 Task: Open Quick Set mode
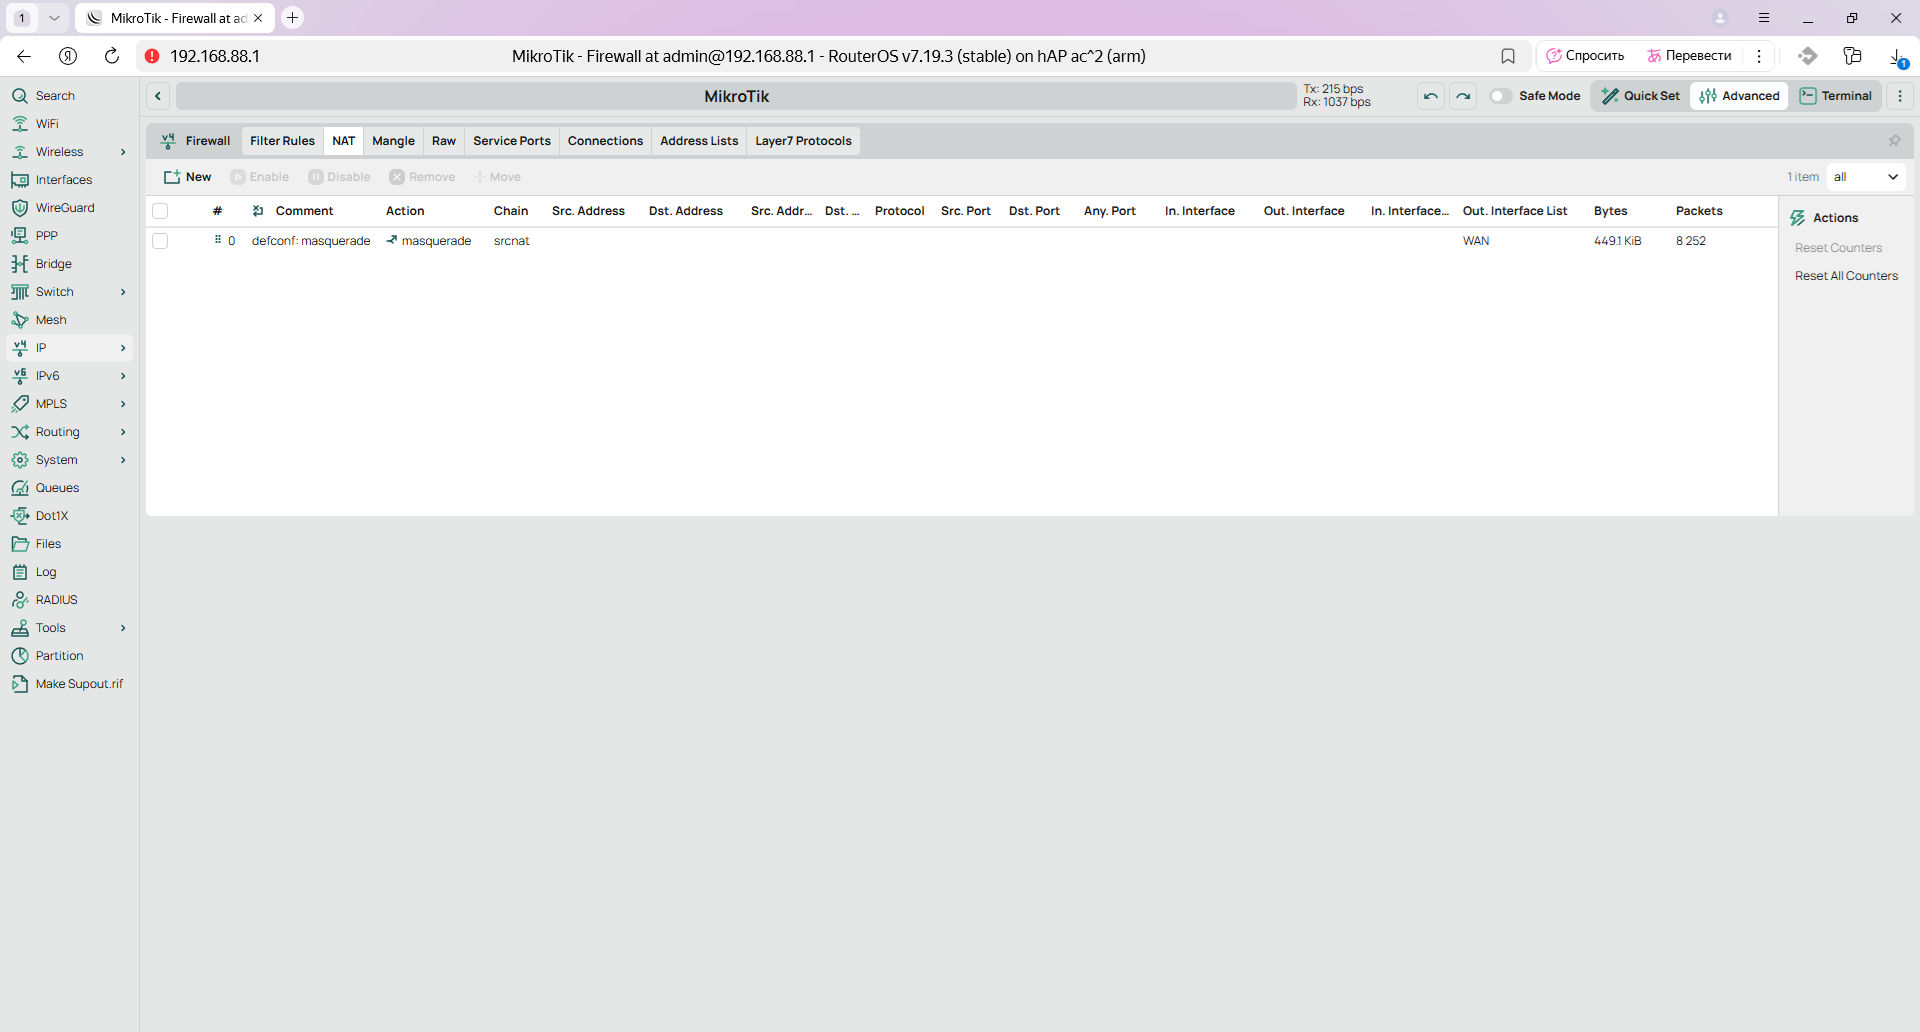click(x=1640, y=96)
